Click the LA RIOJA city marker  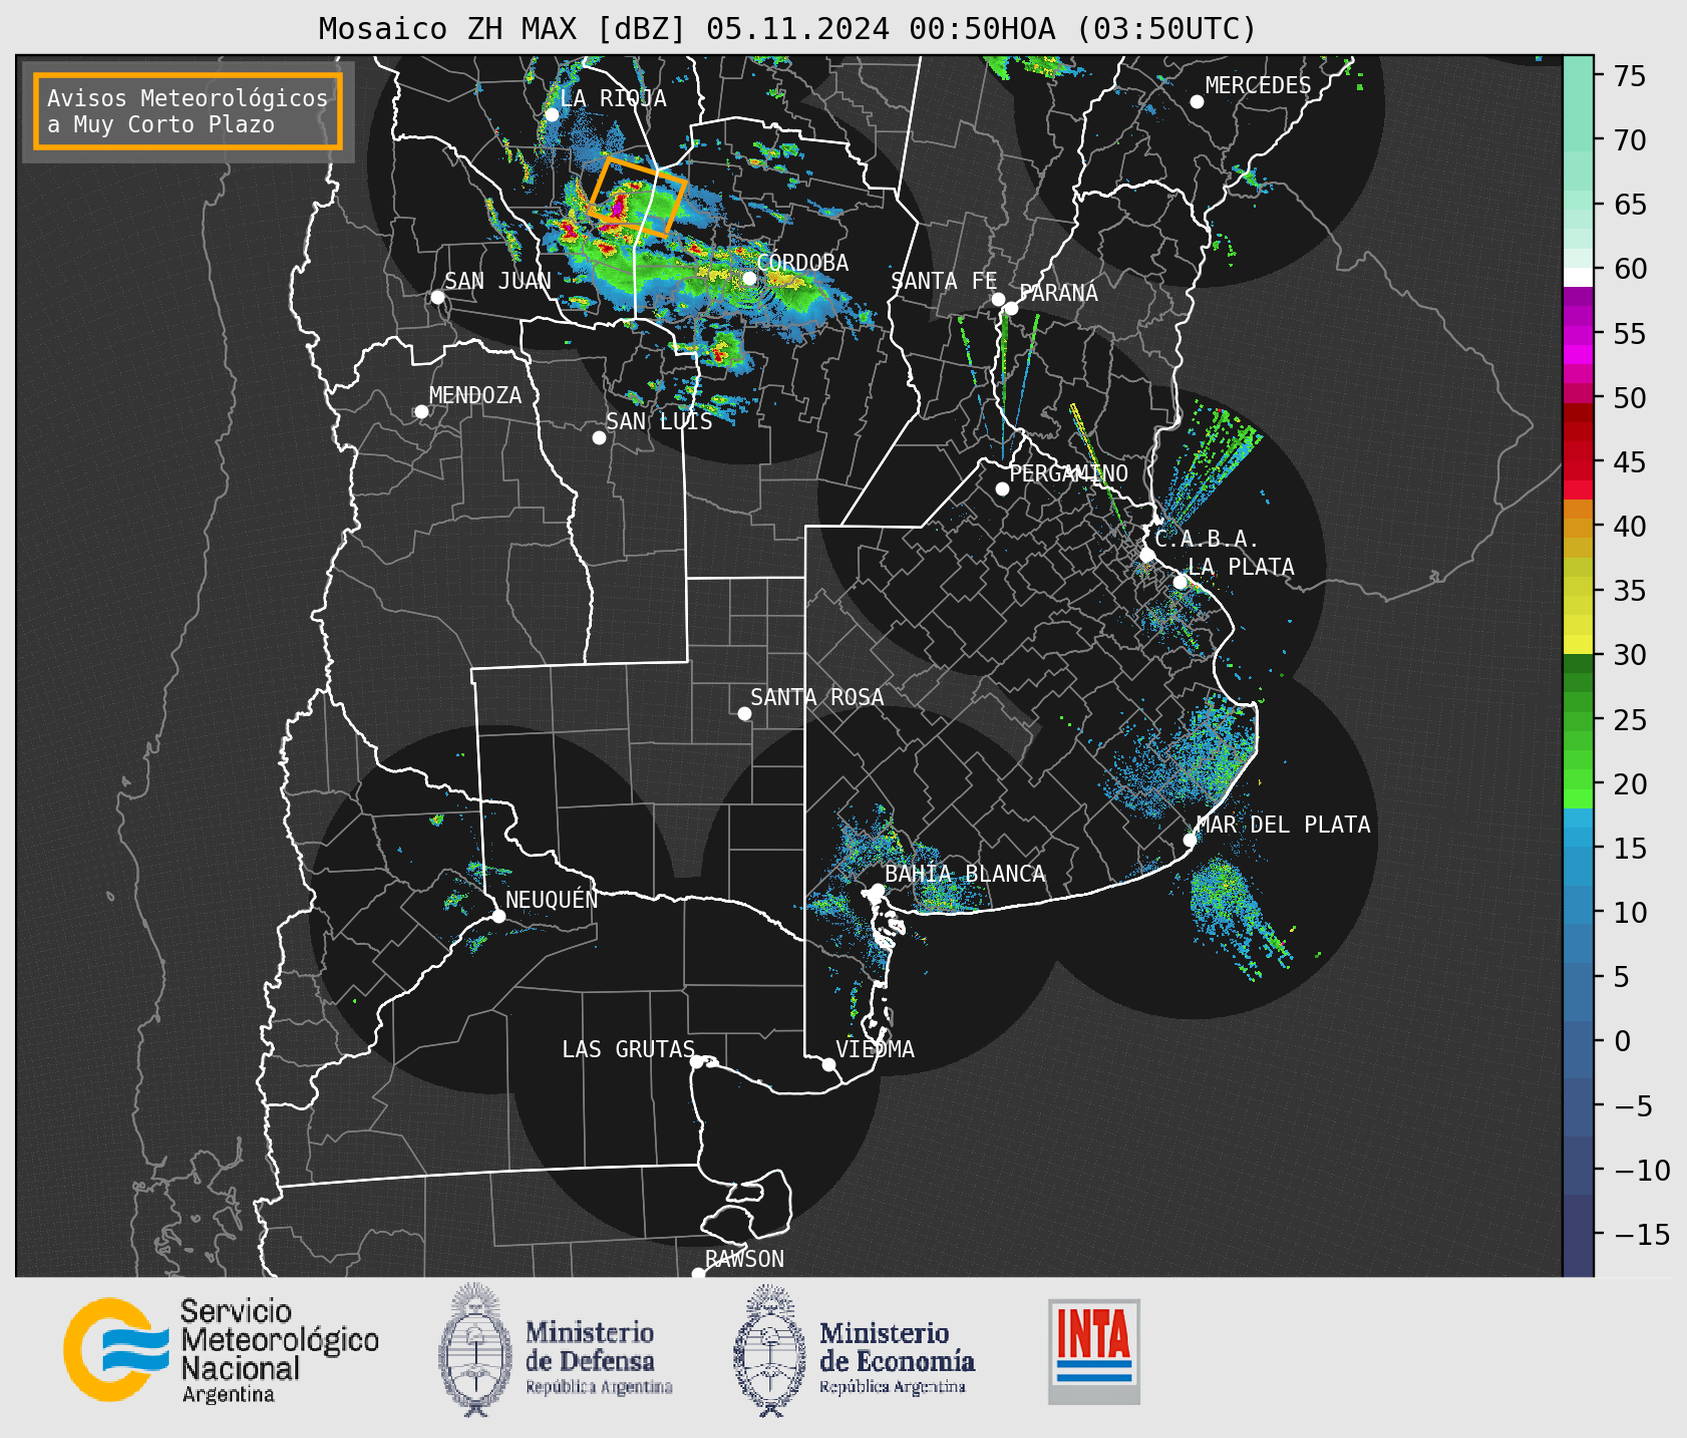(552, 115)
